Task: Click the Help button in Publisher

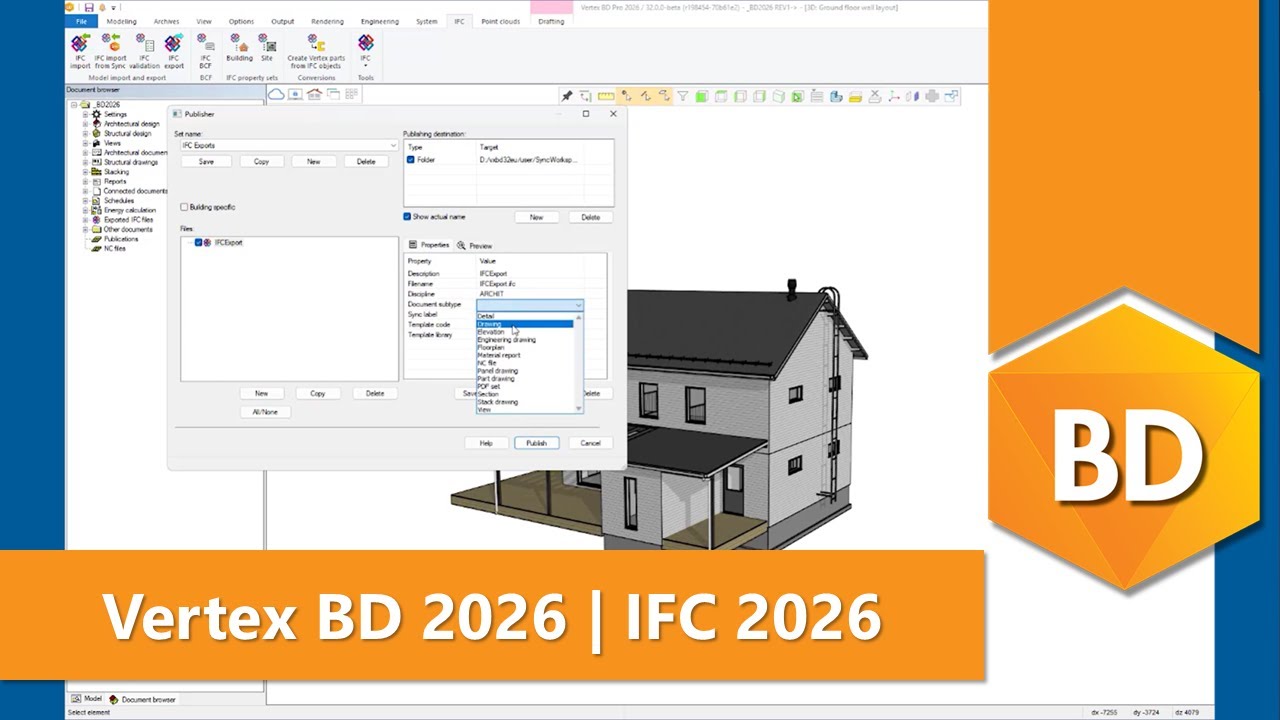Action: click(486, 443)
